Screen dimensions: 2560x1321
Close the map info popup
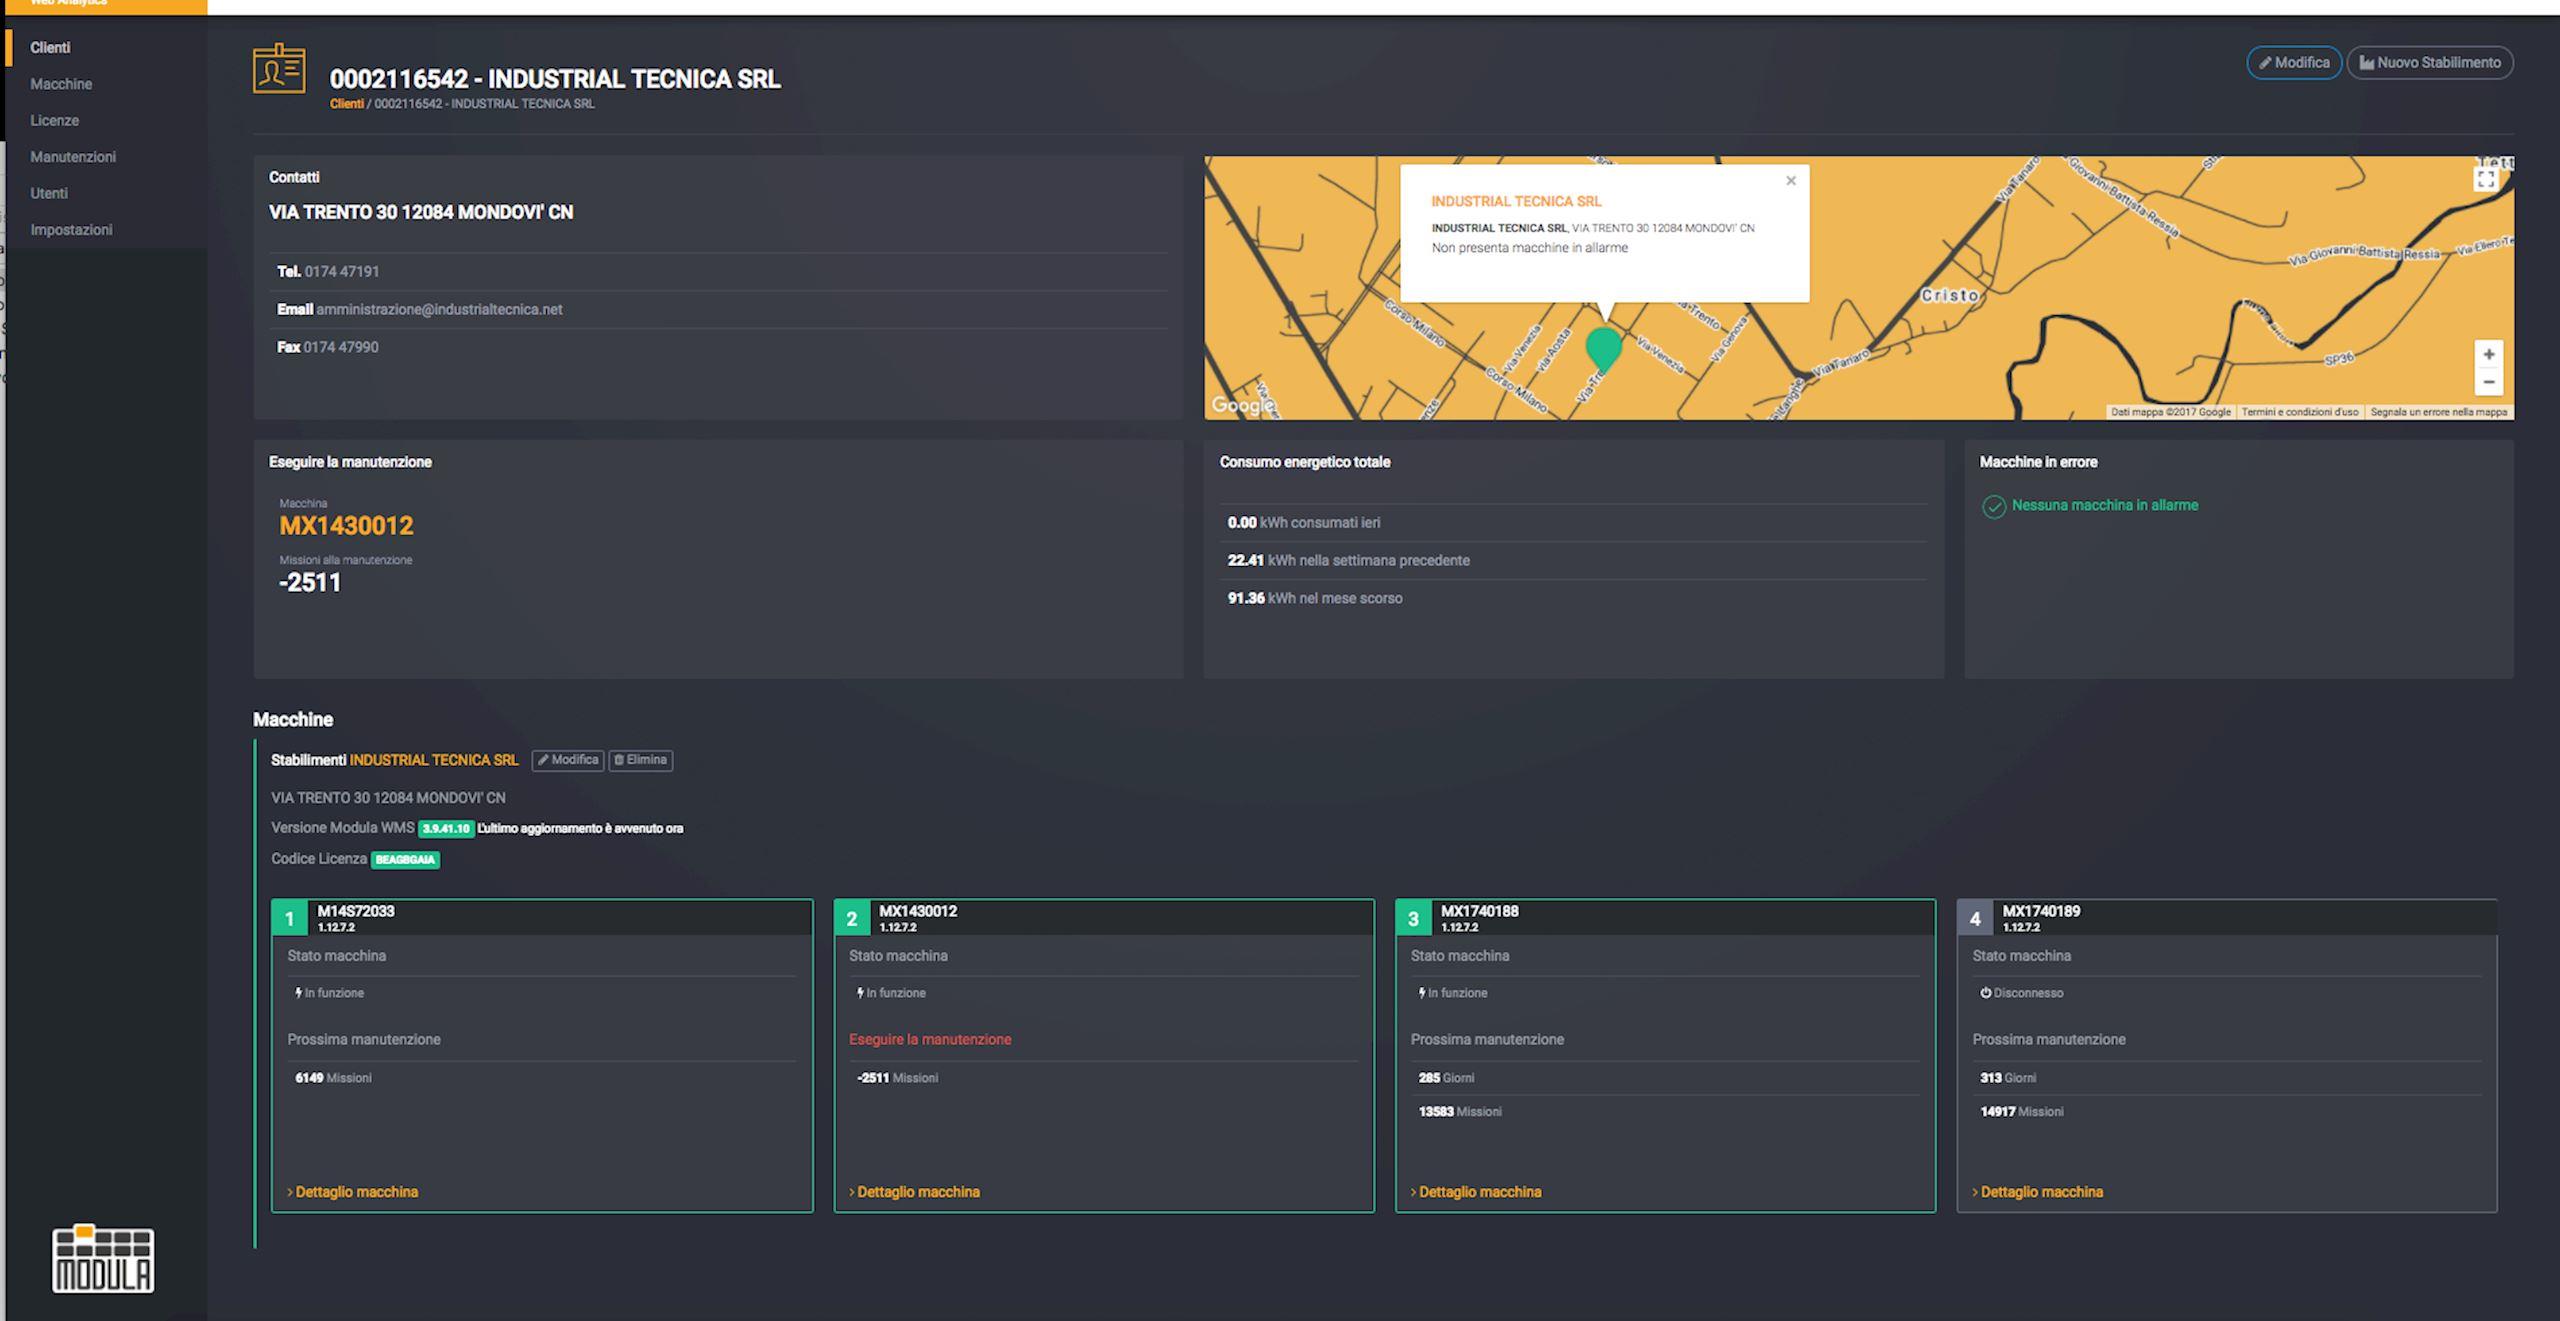(x=1790, y=181)
